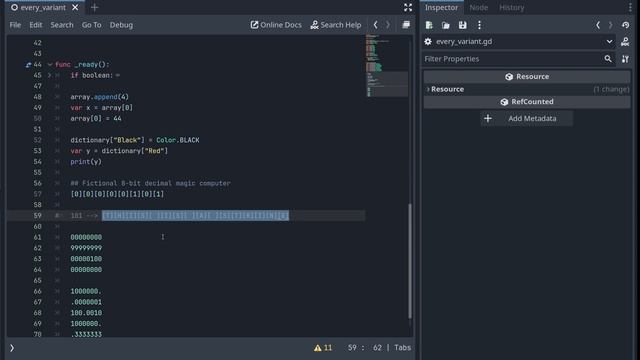This screenshot has width=640, height=360.
Task: Expand the Resource property group
Action: (x=527, y=89)
